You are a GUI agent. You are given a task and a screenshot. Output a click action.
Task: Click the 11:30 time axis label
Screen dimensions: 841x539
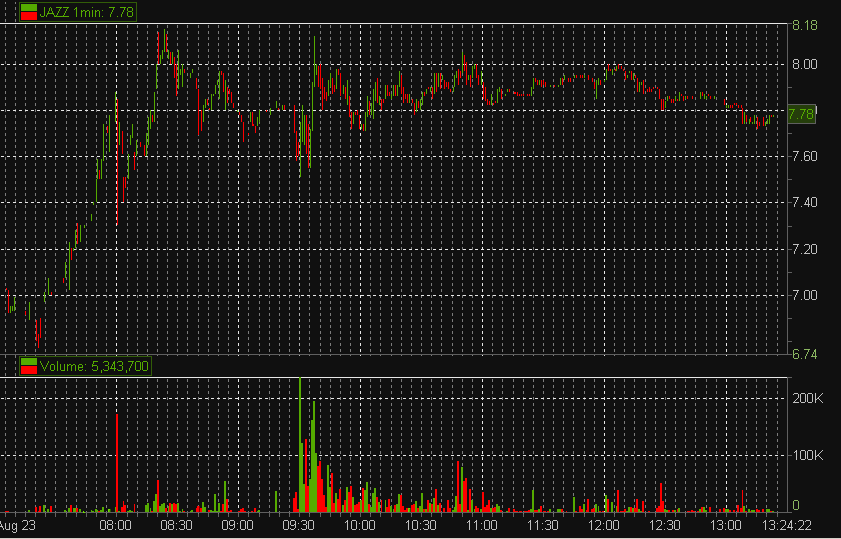[543, 525]
